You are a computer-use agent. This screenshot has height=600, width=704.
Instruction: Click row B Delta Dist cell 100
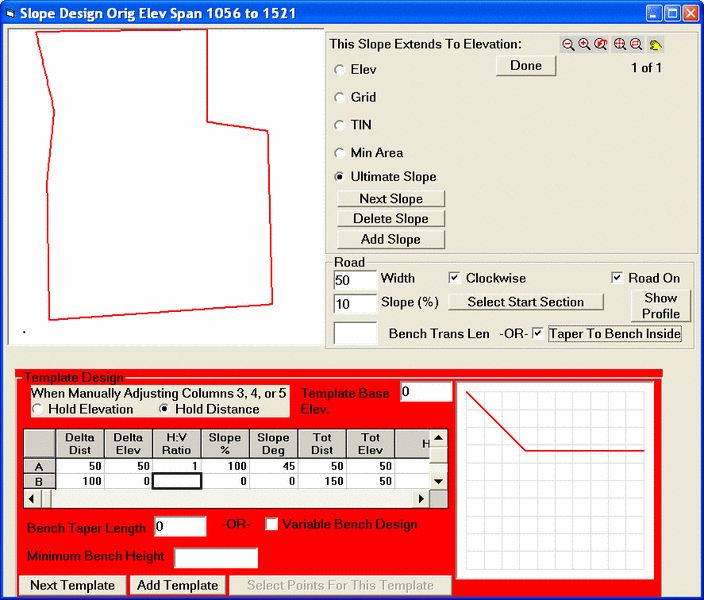pyautogui.click(x=80, y=481)
